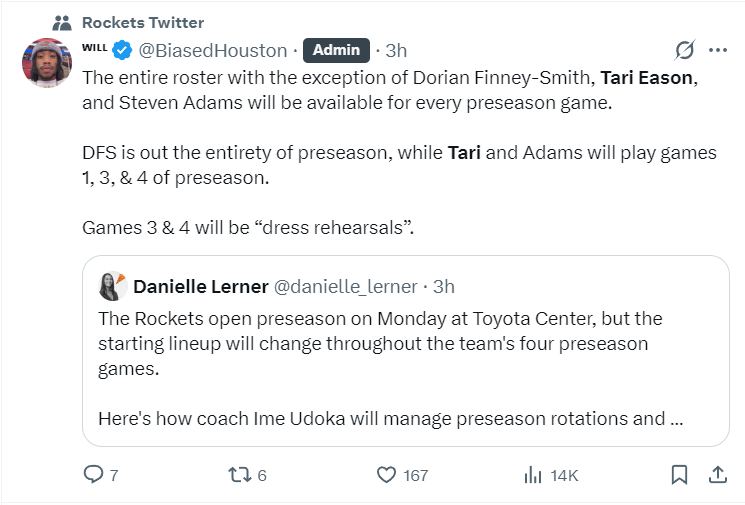The width and height of the screenshot is (745, 505).
Task: Click the @danielle_lerner handle
Action: [345, 287]
